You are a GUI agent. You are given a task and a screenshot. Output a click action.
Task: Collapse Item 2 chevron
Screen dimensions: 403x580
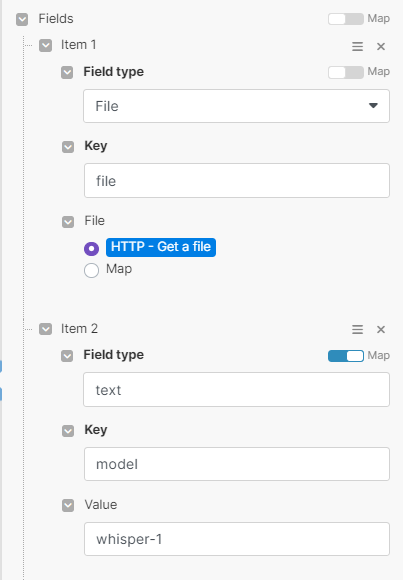(x=46, y=329)
